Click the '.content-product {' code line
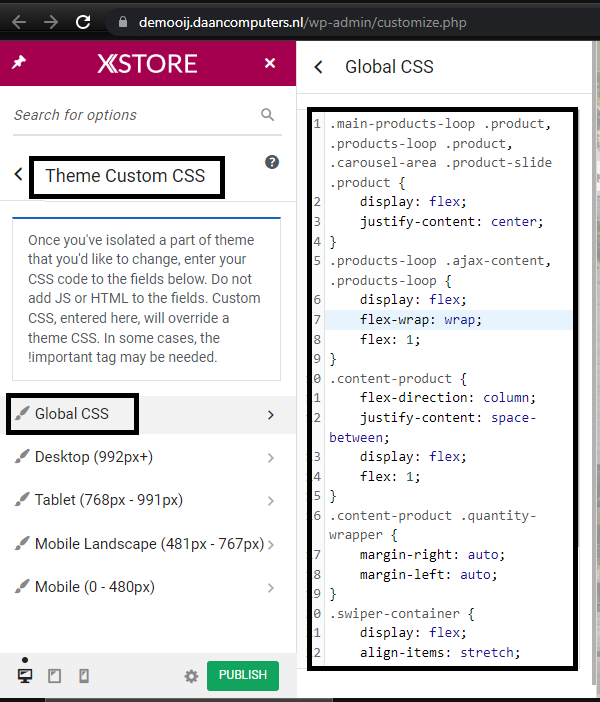This screenshot has width=600, height=702. pos(398,379)
